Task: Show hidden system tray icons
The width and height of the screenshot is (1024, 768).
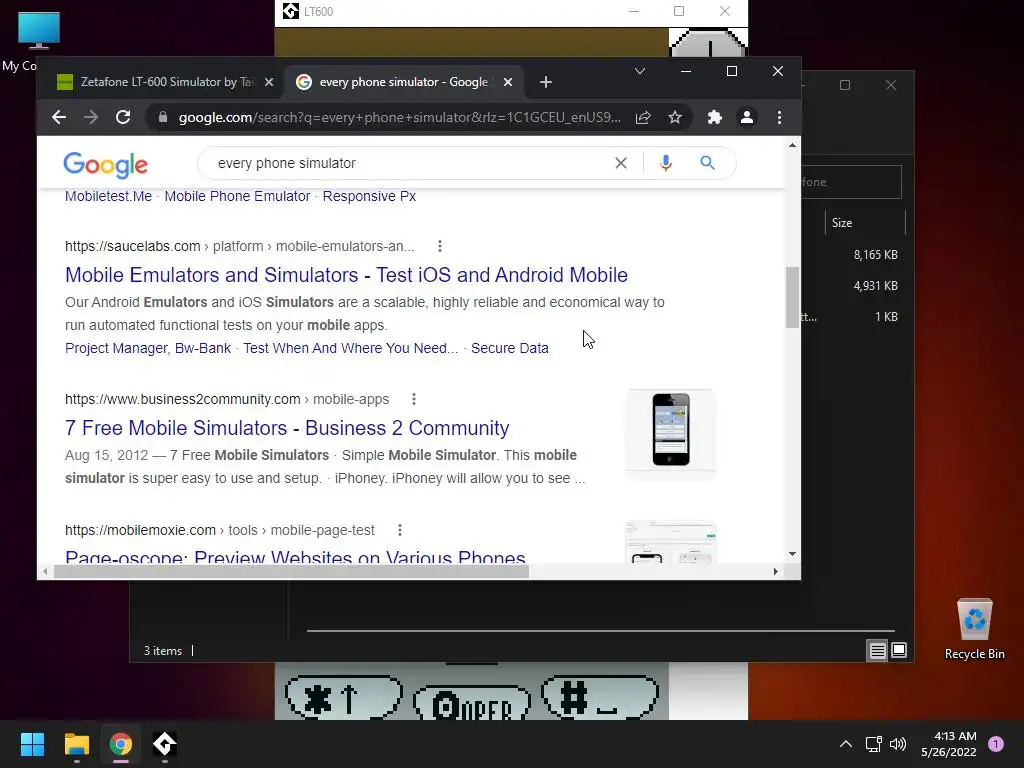Action: coord(846,744)
